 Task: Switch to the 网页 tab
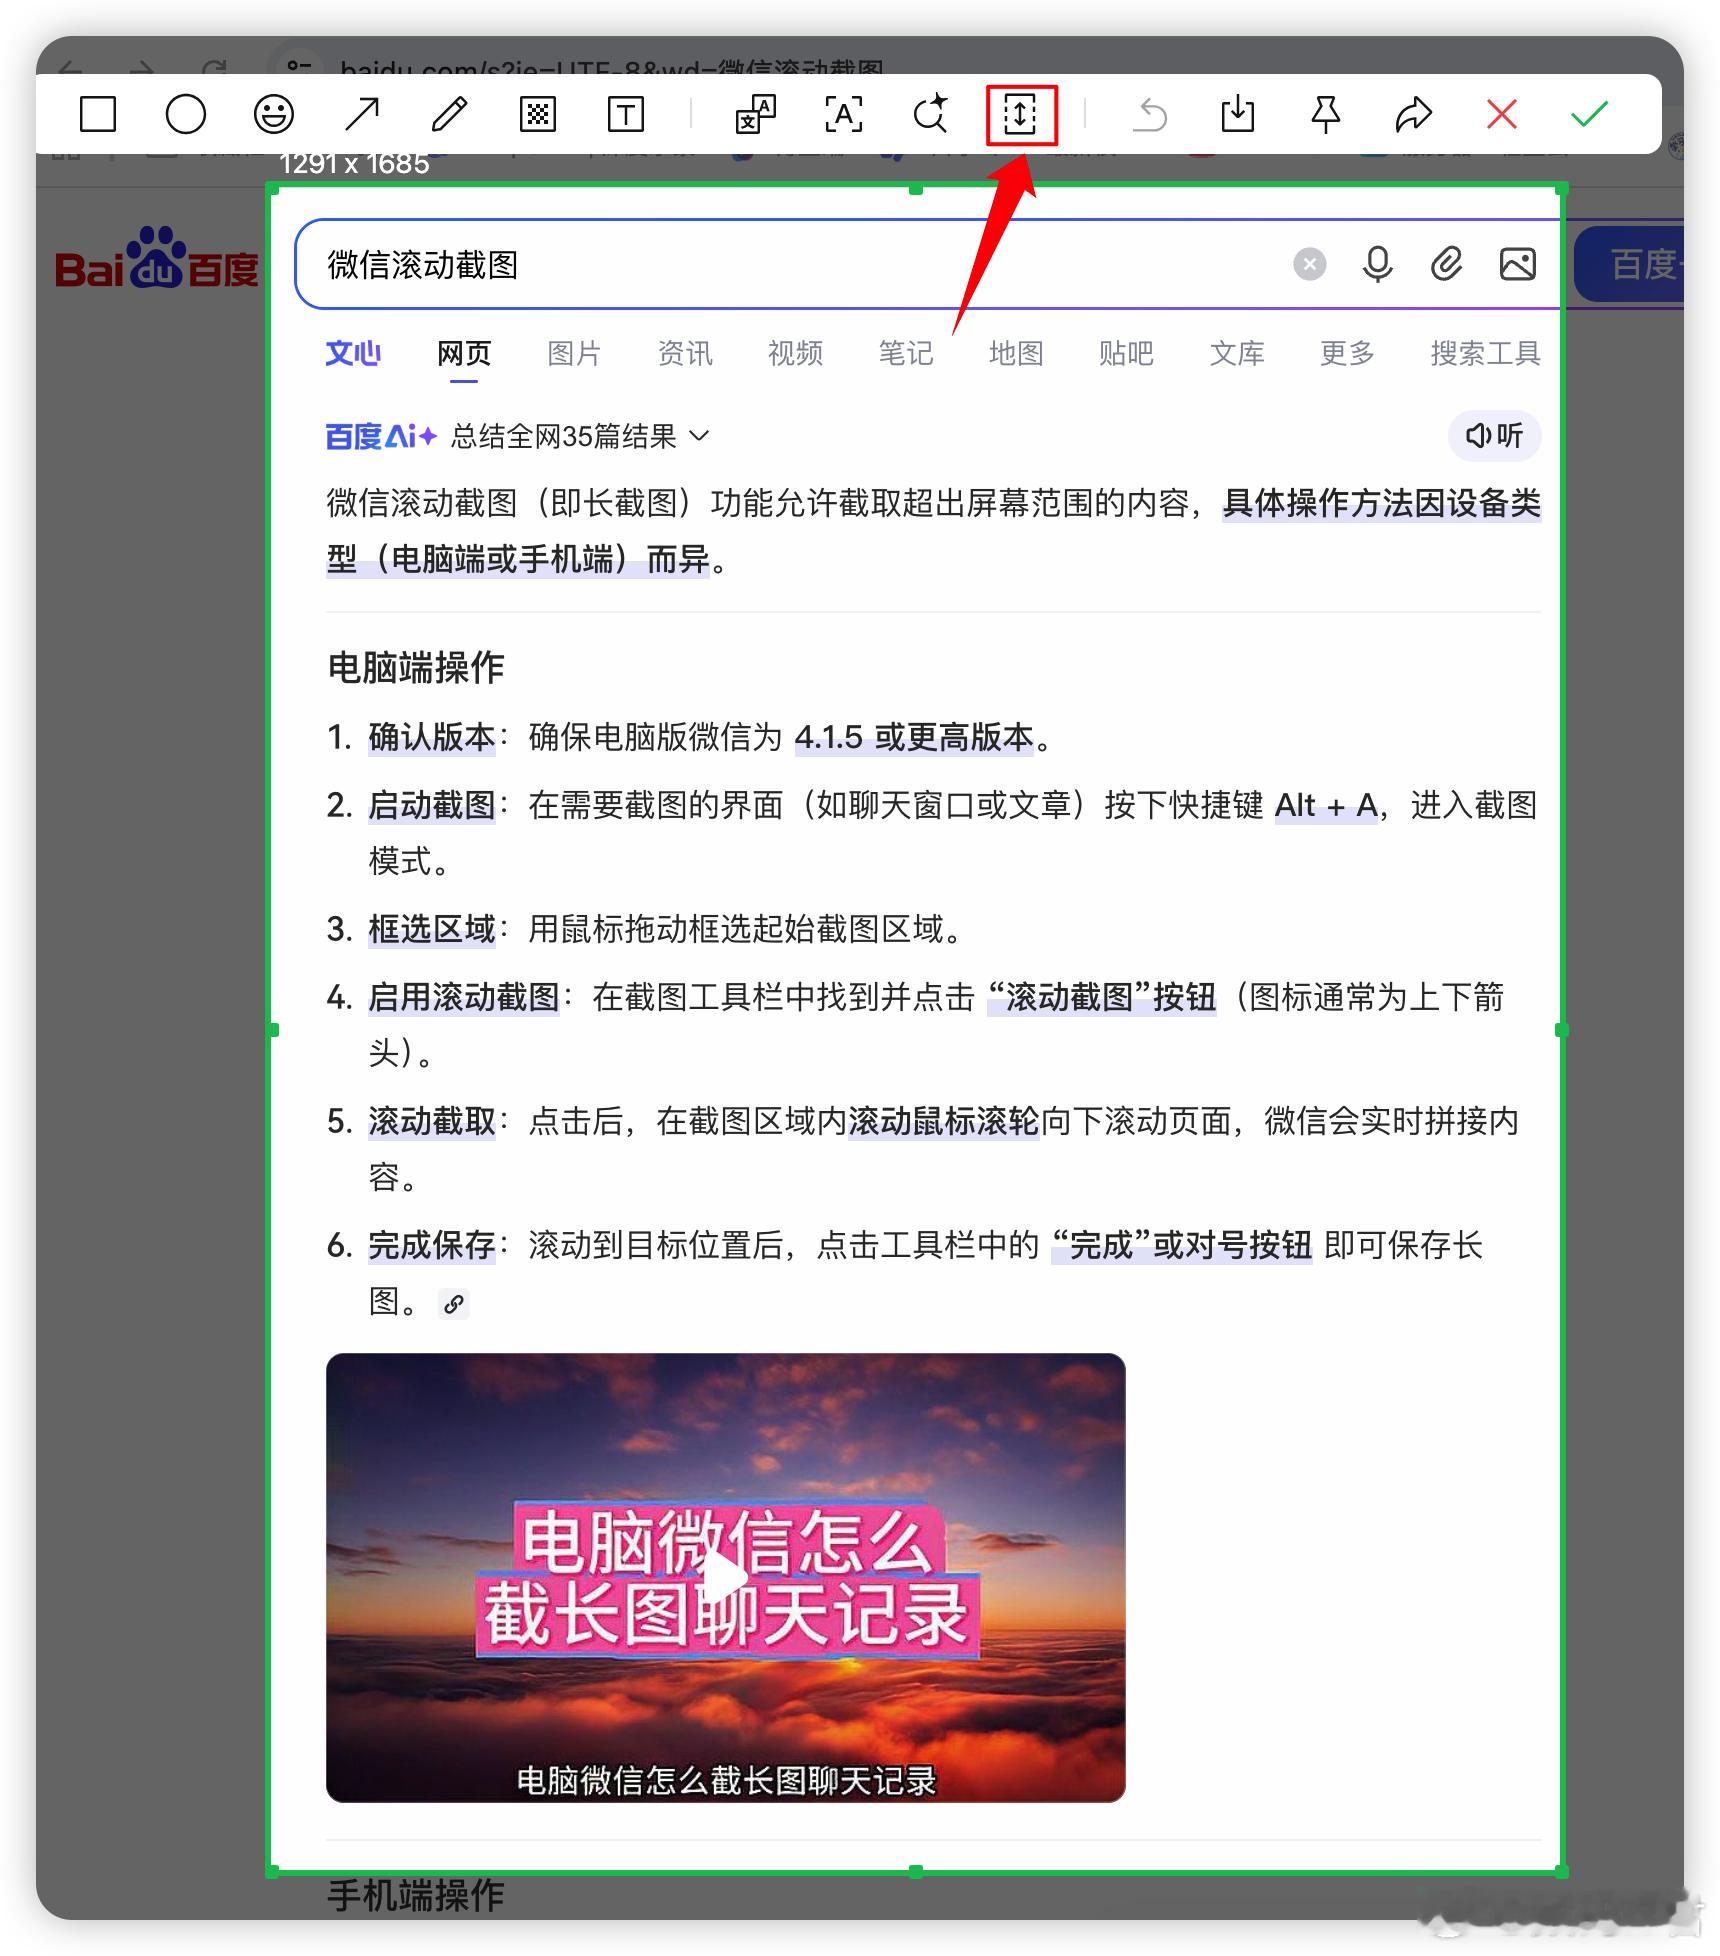(464, 353)
